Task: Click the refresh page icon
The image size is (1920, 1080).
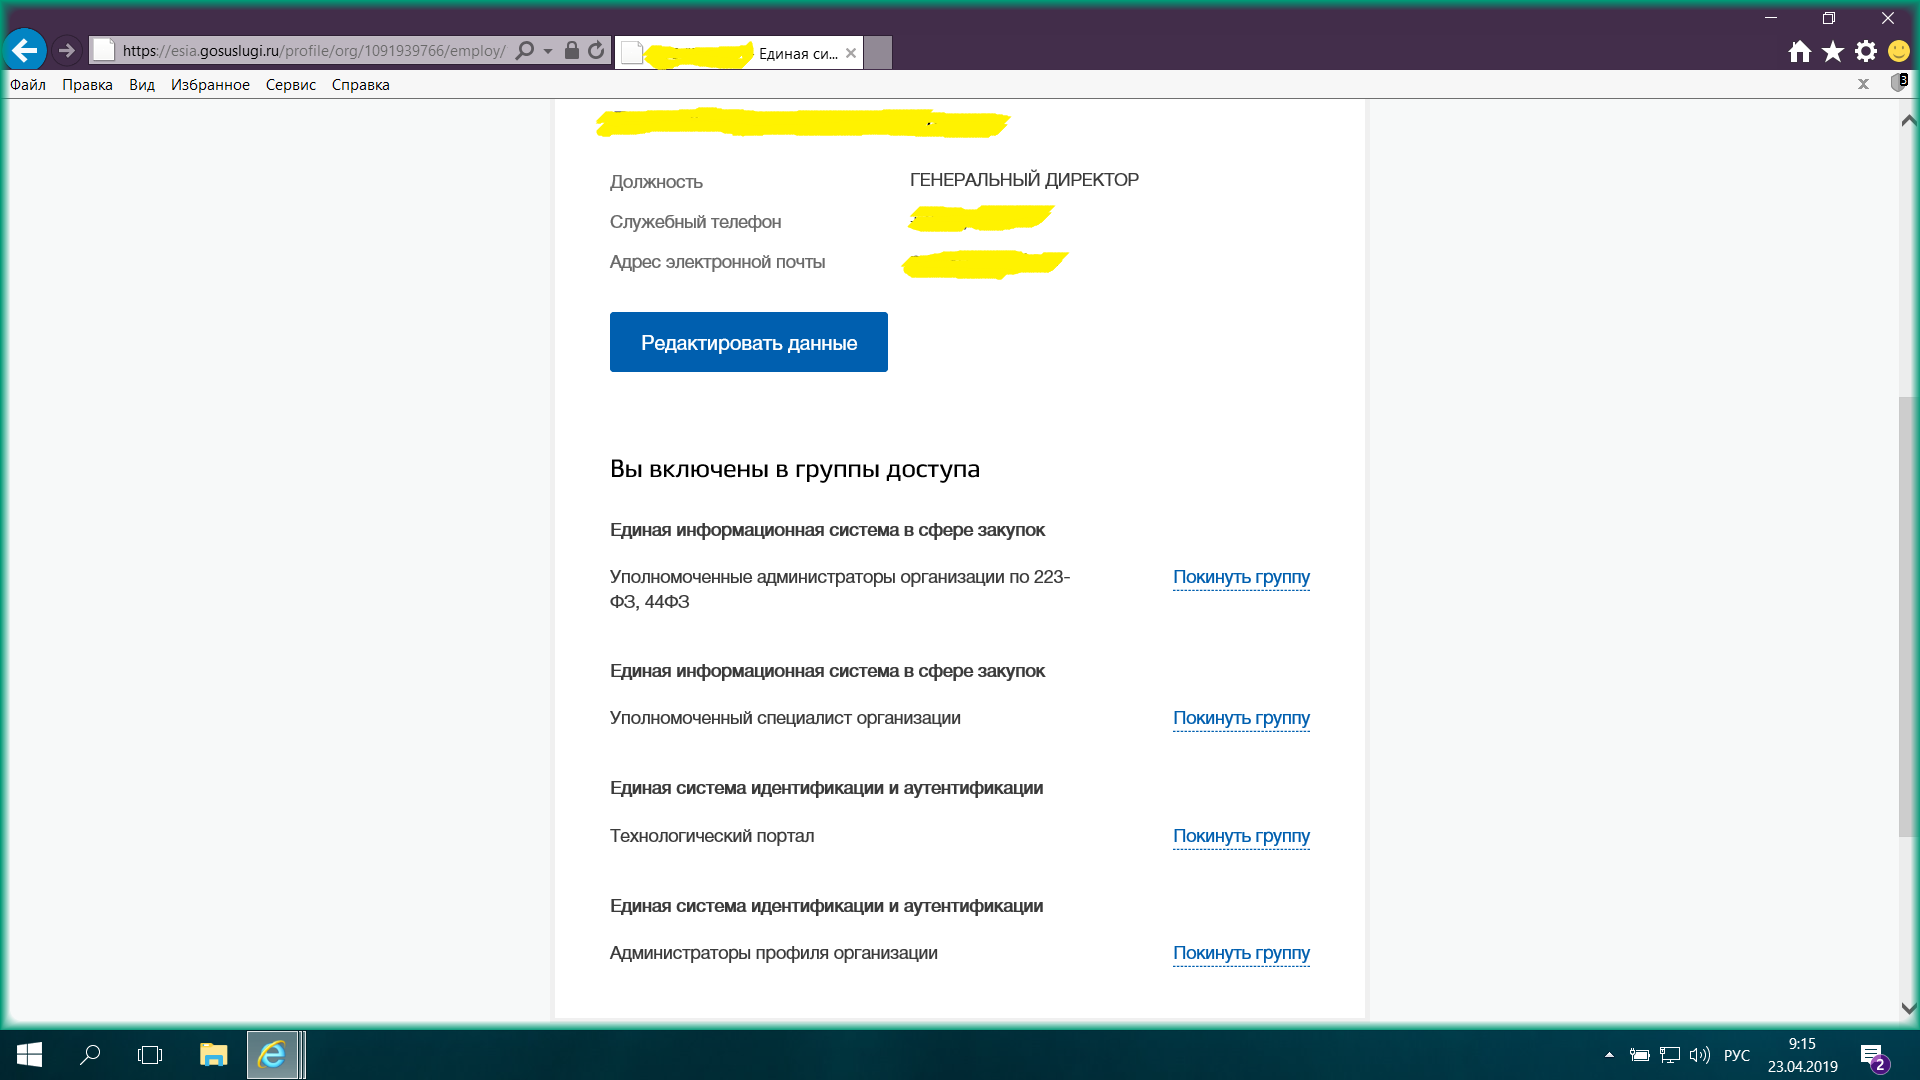Action: (597, 50)
